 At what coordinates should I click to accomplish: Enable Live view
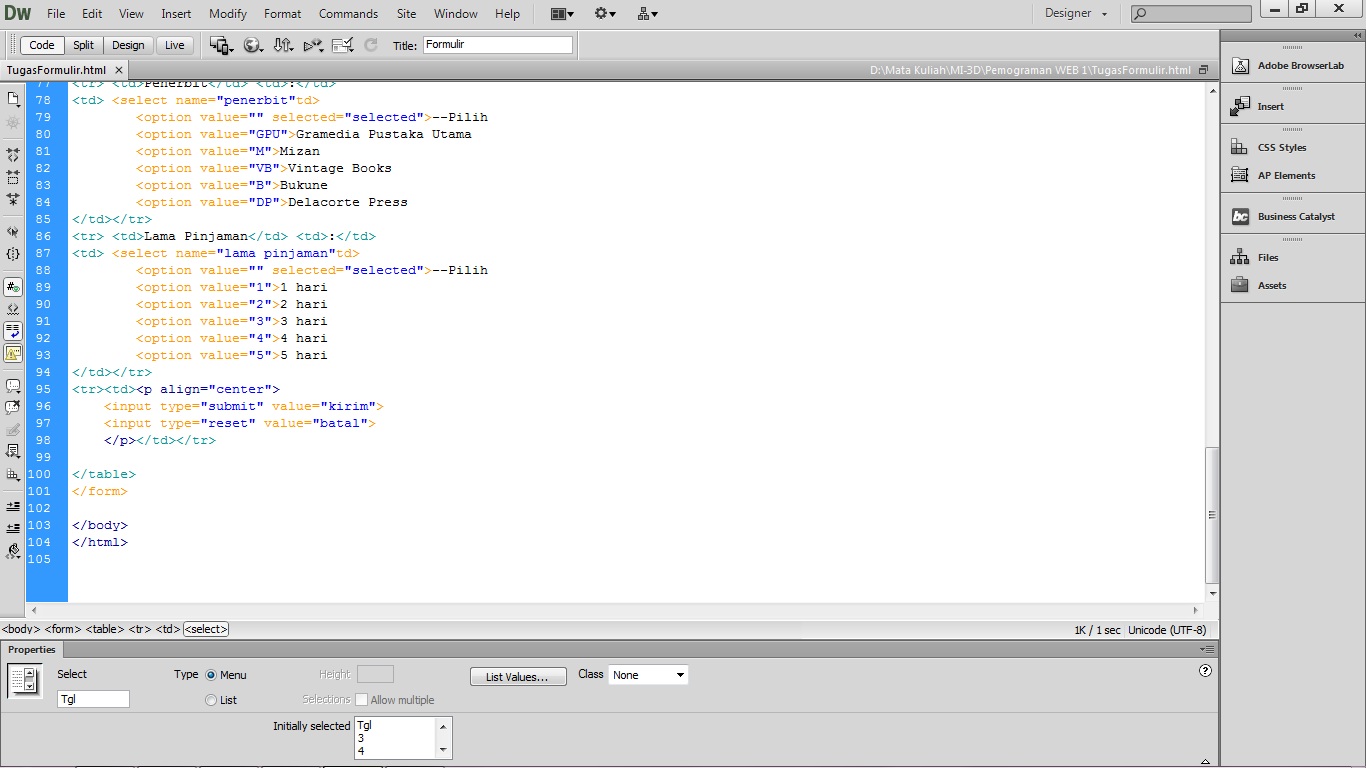[x=175, y=45]
